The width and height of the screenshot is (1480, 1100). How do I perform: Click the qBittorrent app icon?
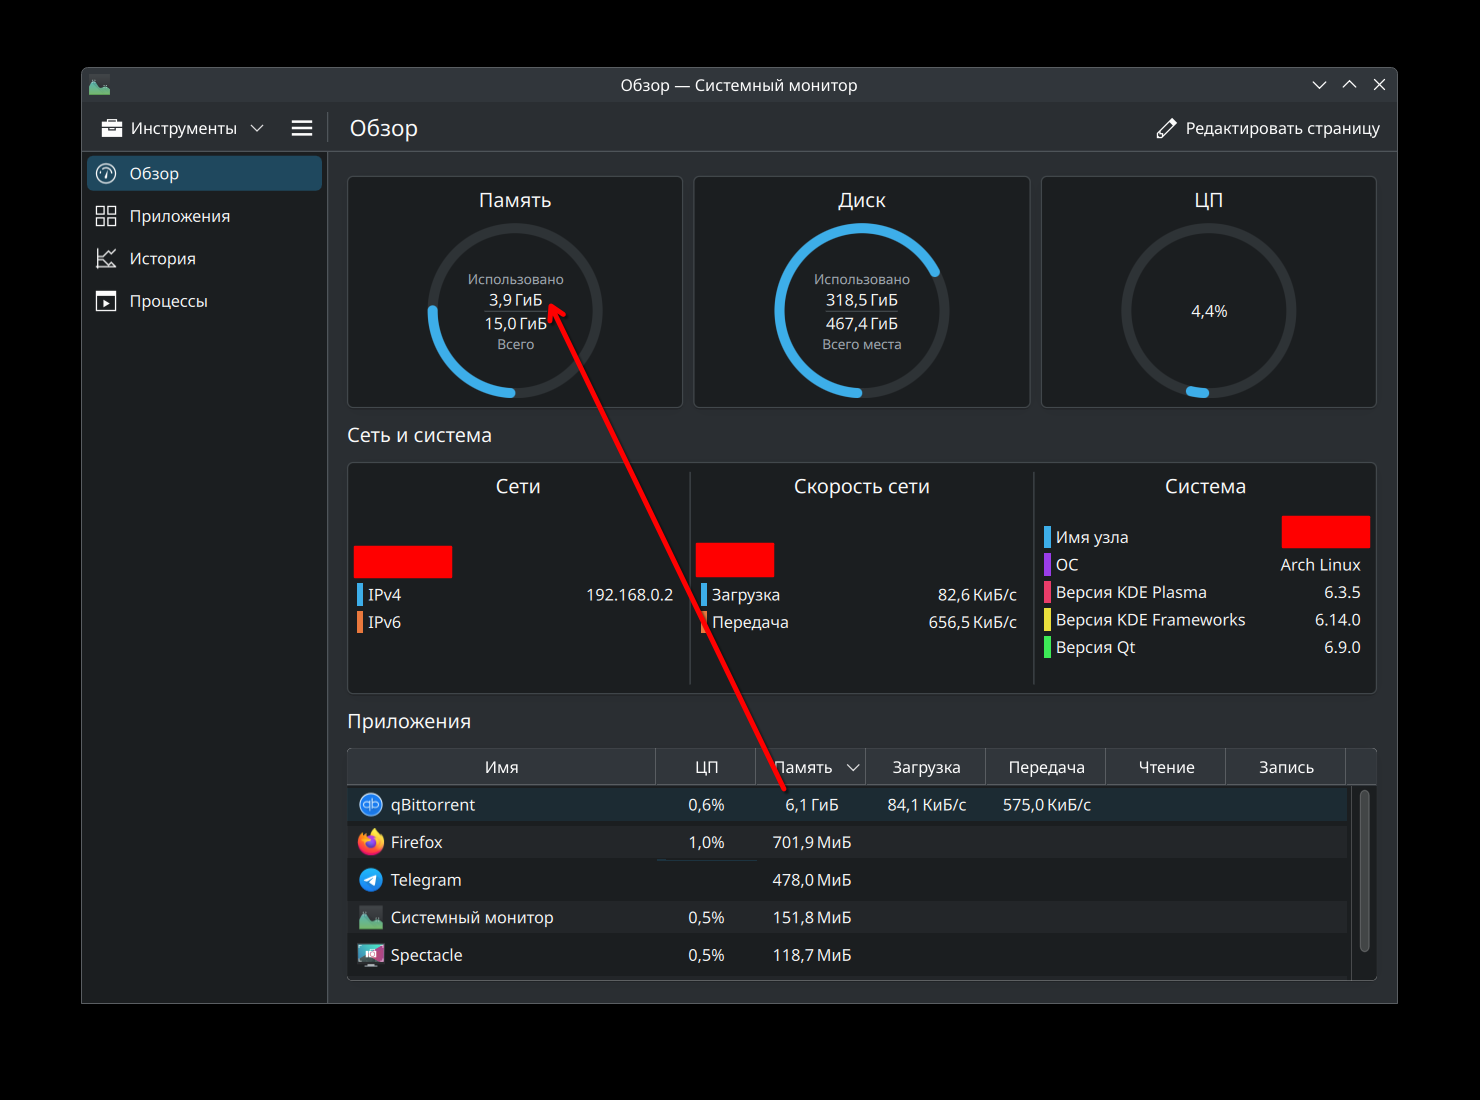point(371,805)
